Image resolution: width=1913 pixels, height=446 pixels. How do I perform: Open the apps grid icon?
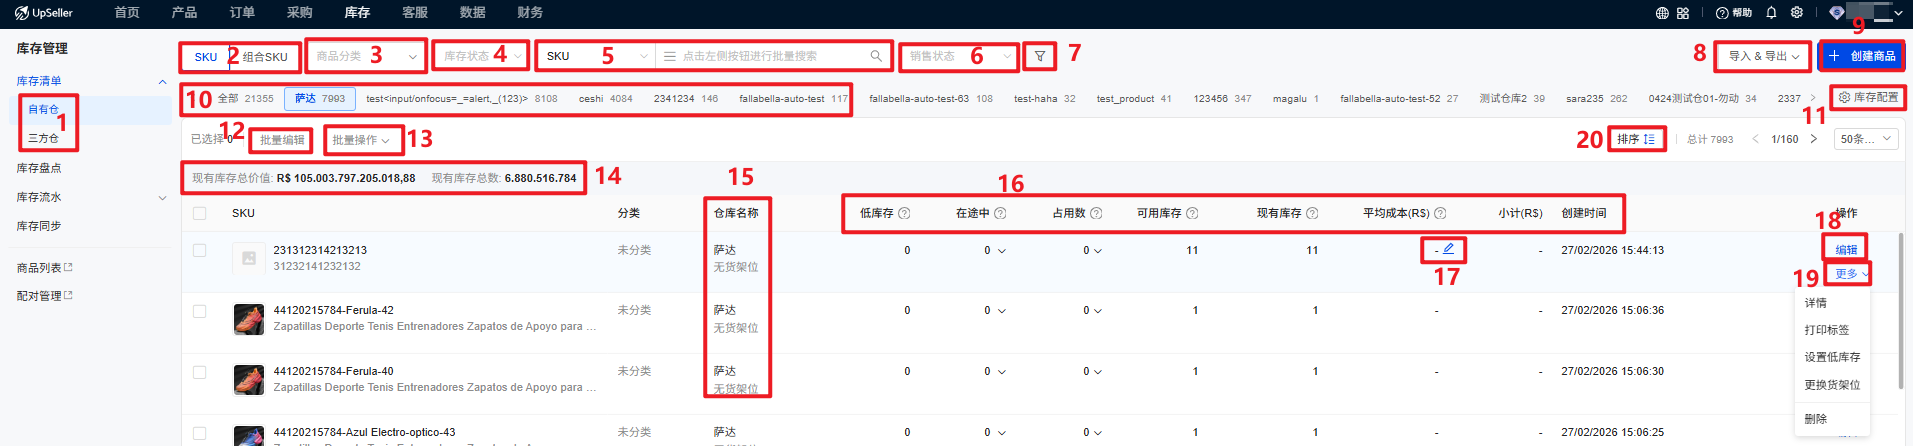pyautogui.click(x=1683, y=13)
